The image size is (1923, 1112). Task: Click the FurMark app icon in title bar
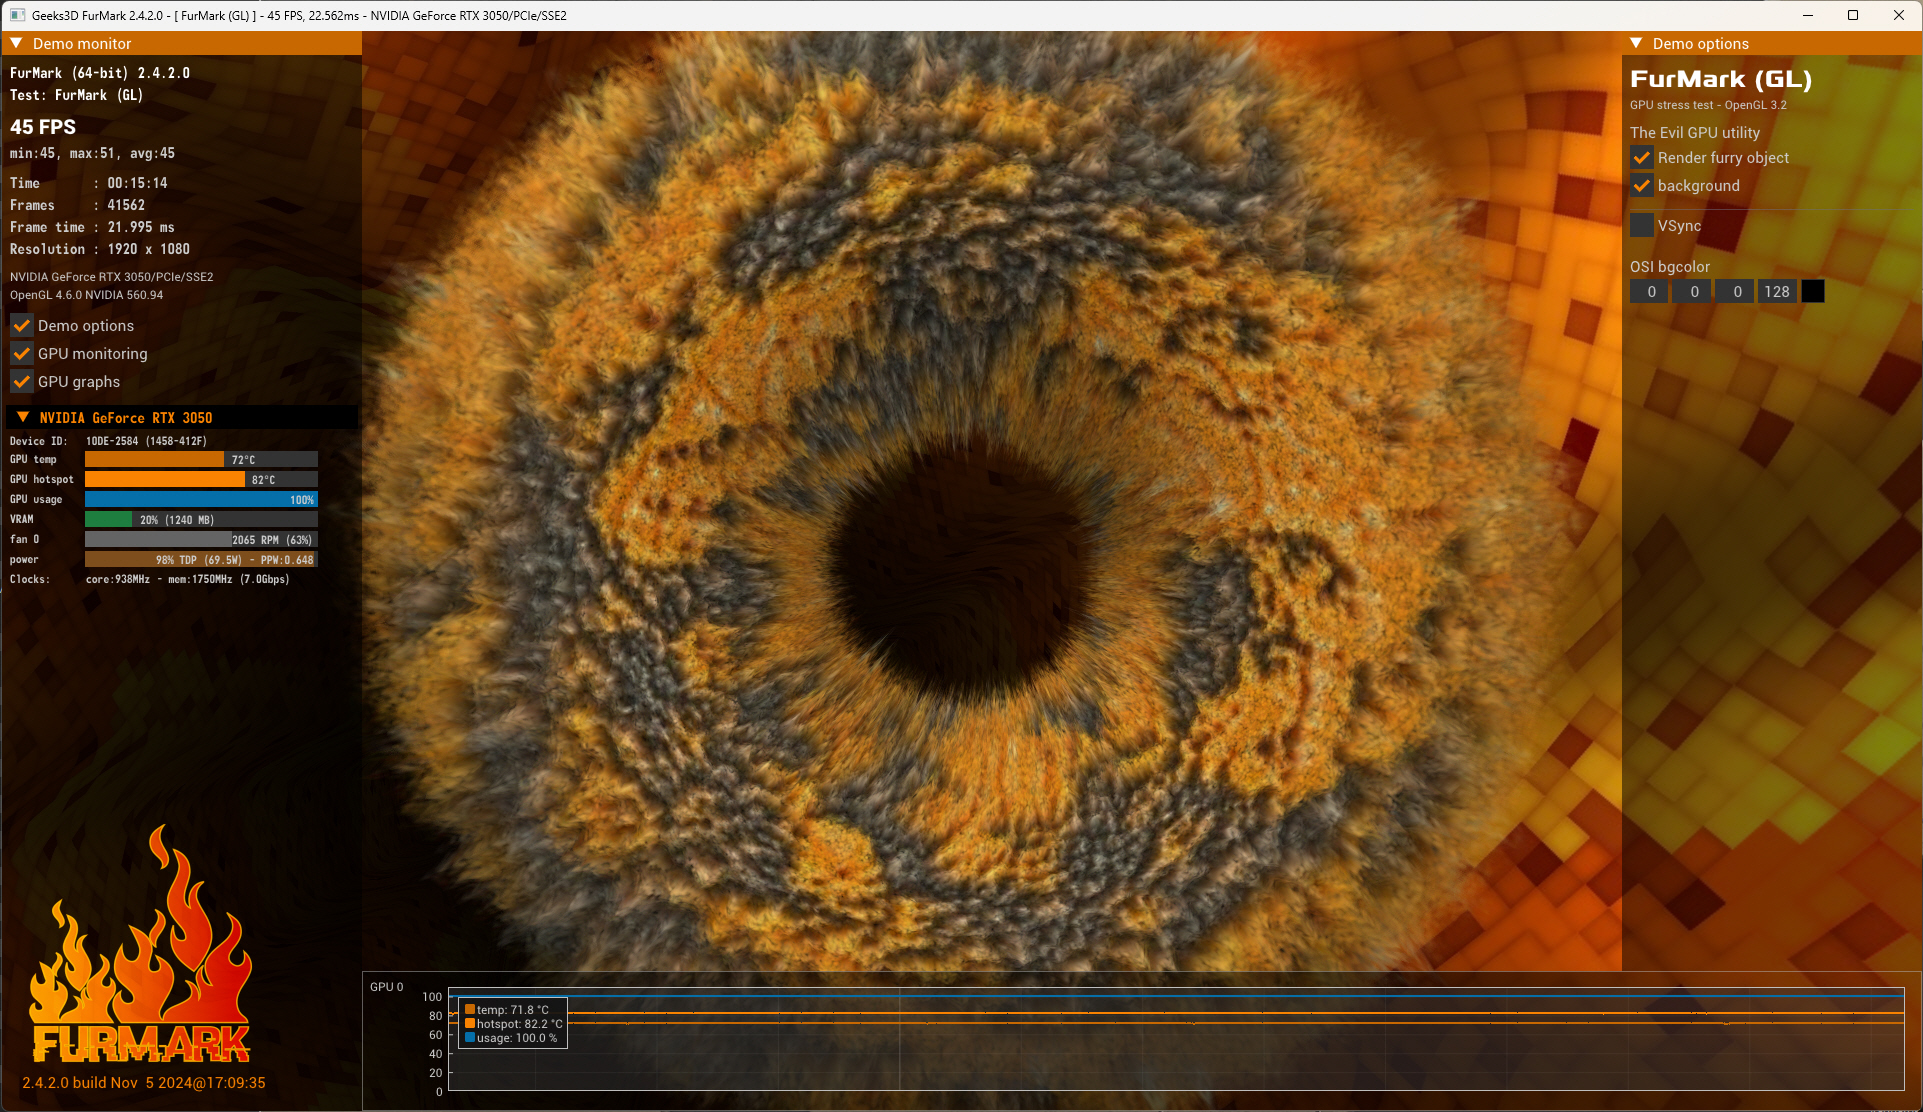(x=17, y=15)
